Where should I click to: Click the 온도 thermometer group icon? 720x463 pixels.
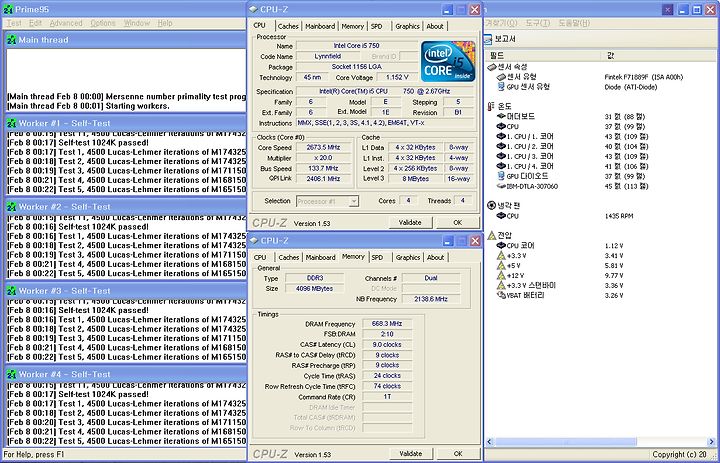point(492,106)
